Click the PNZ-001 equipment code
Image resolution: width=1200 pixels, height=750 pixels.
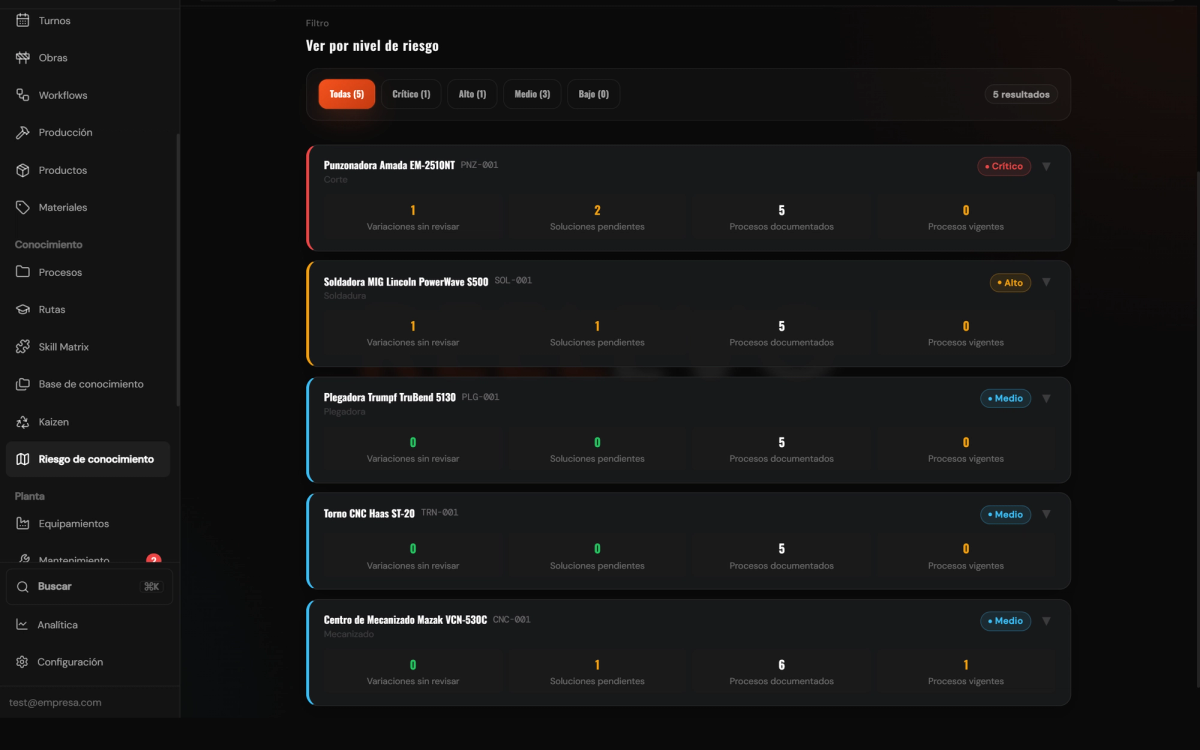[x=479, y=165]
